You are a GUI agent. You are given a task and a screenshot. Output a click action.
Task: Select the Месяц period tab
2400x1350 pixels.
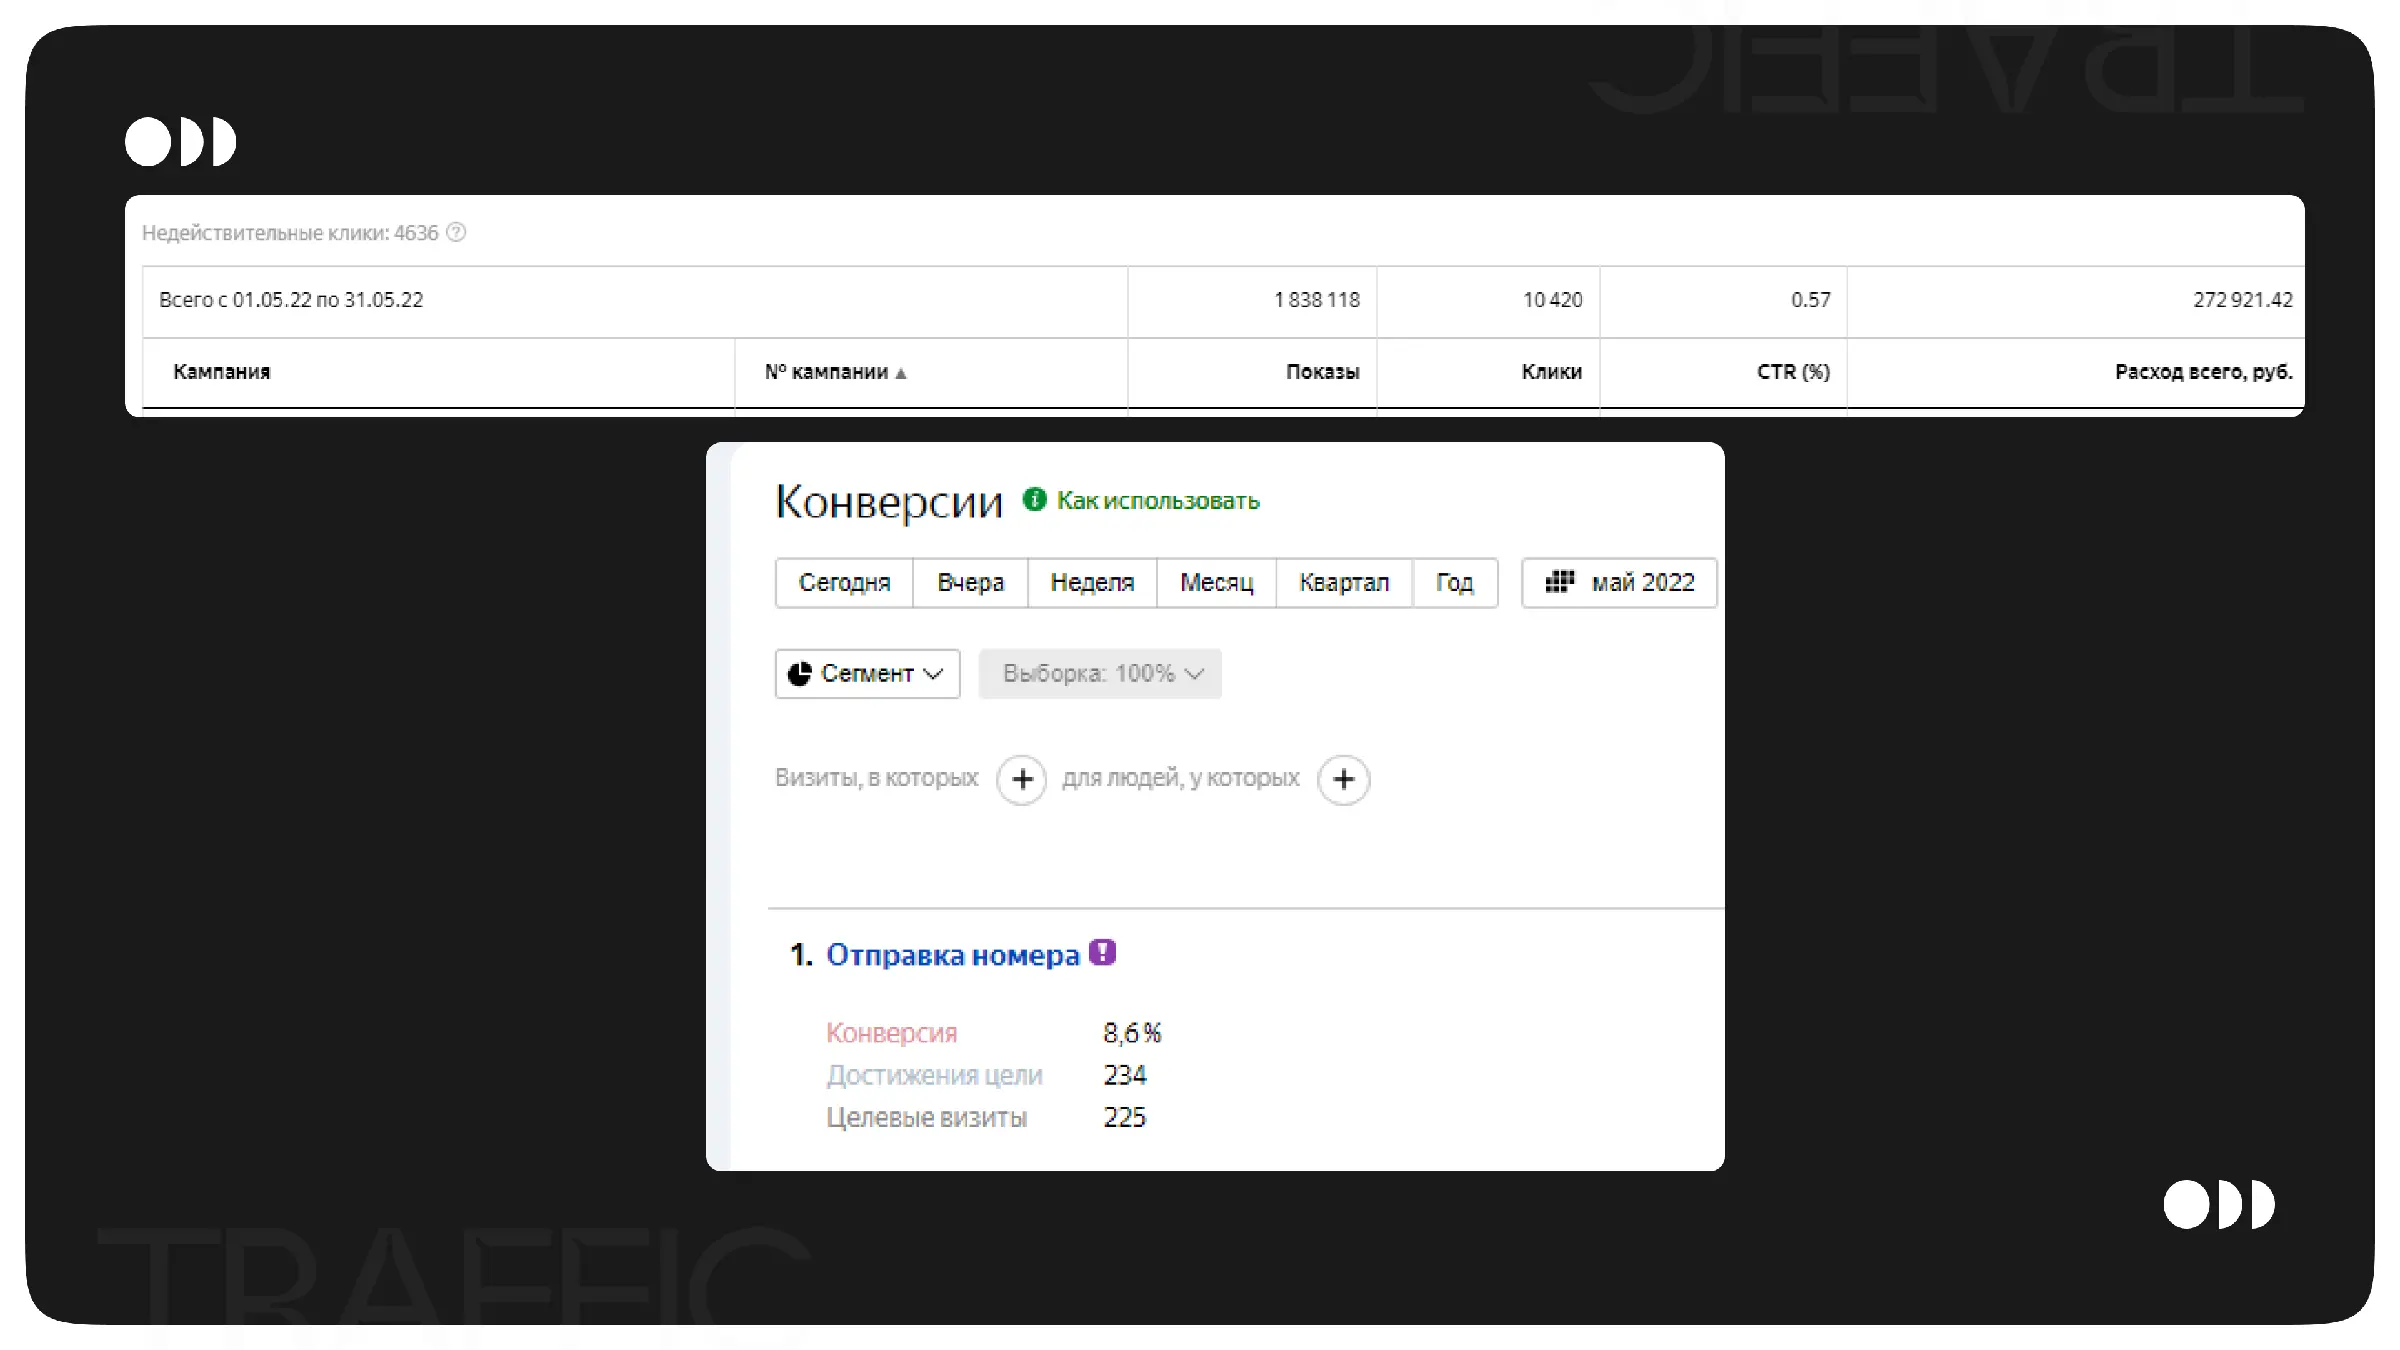(1216, 582)
